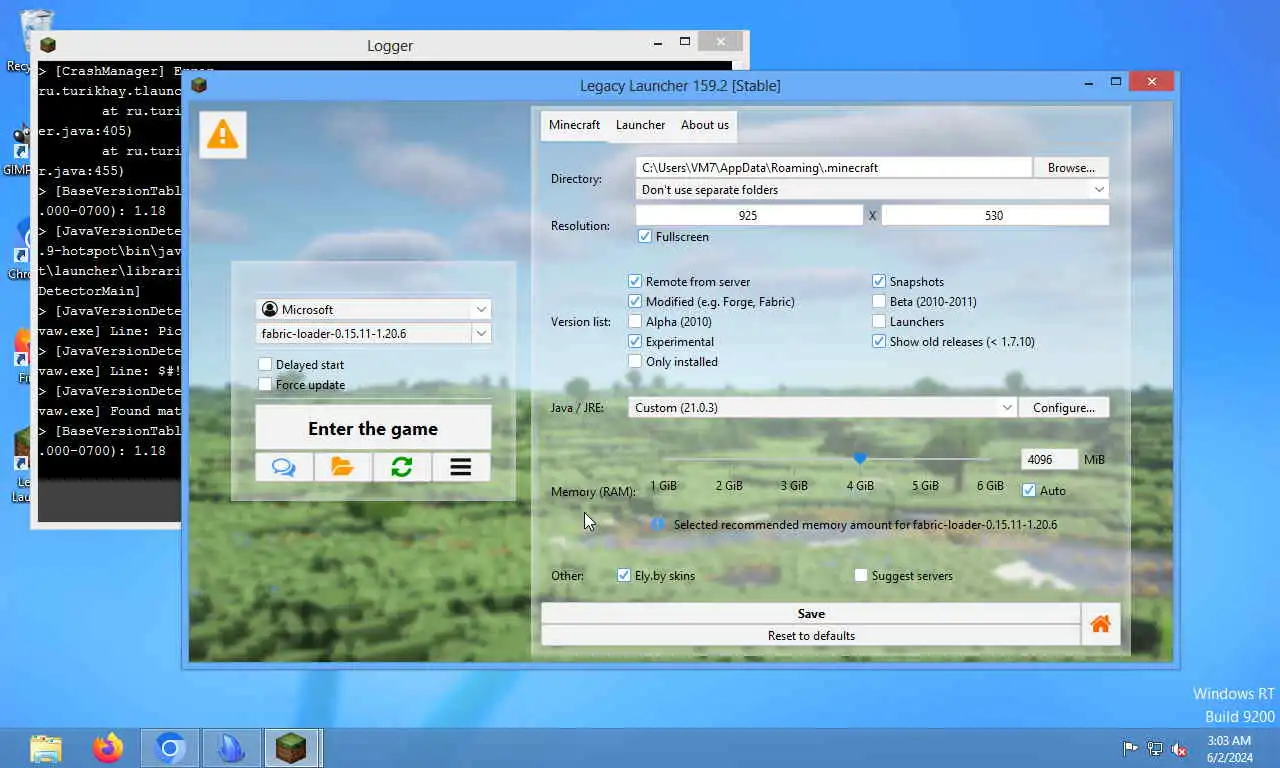
Task: Disable the Snapshots checkbox
Action: click(x=879, y=282)
